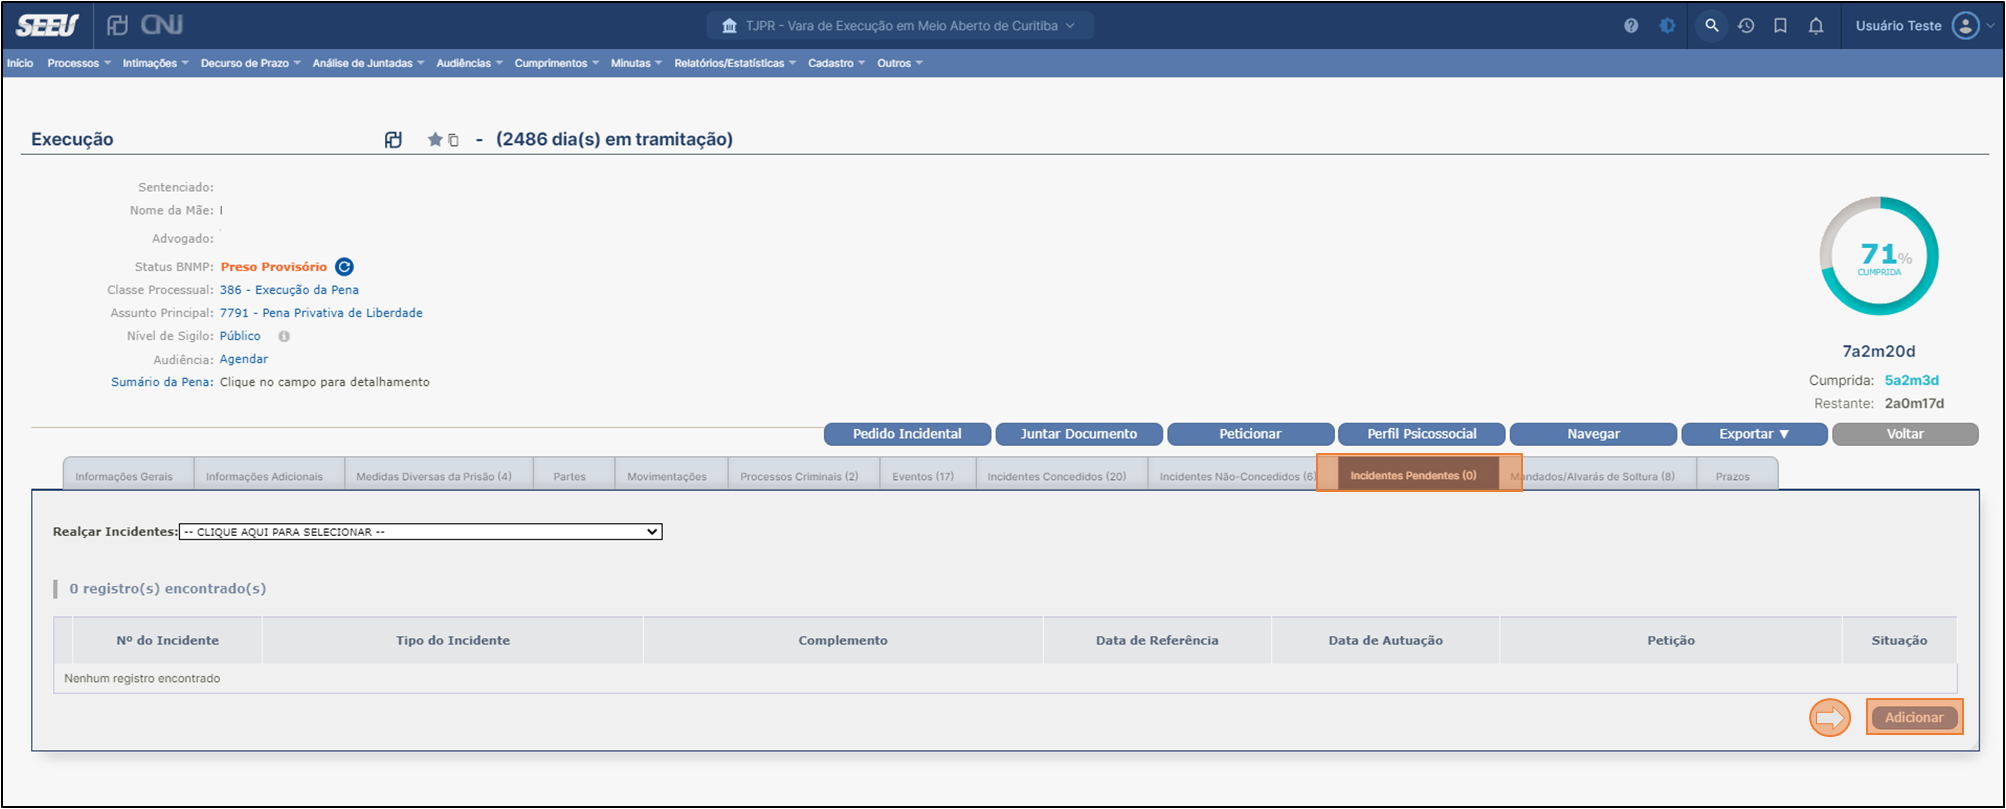2006x809 pixels.
Task: Open the Processos menu
Action: [79, 63]
